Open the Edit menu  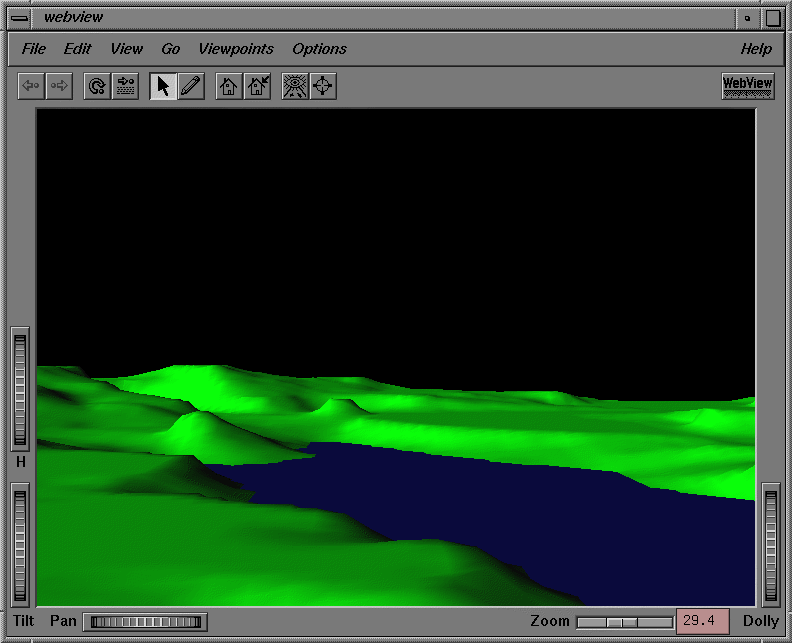click(x=77, y=49)
